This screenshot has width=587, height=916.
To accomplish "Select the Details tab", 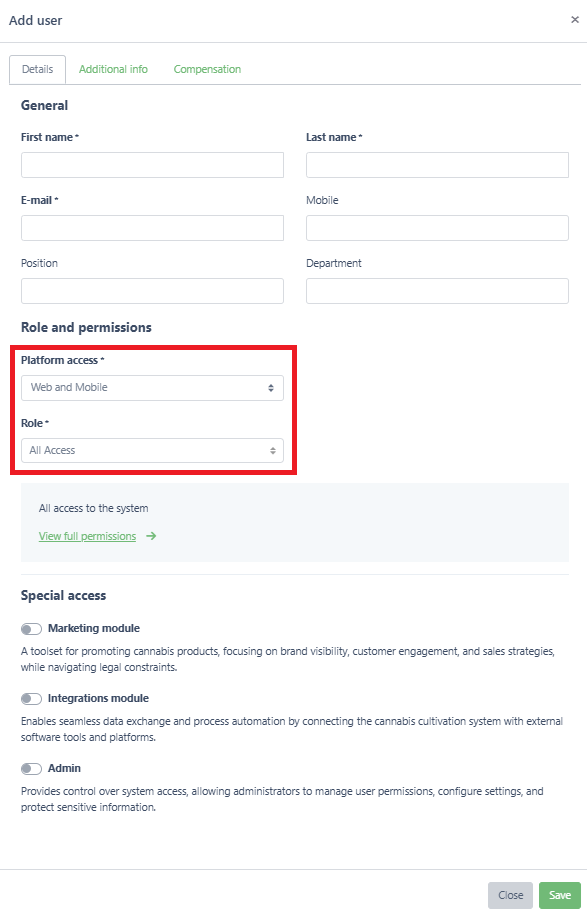I will click(x=37, y=70).
